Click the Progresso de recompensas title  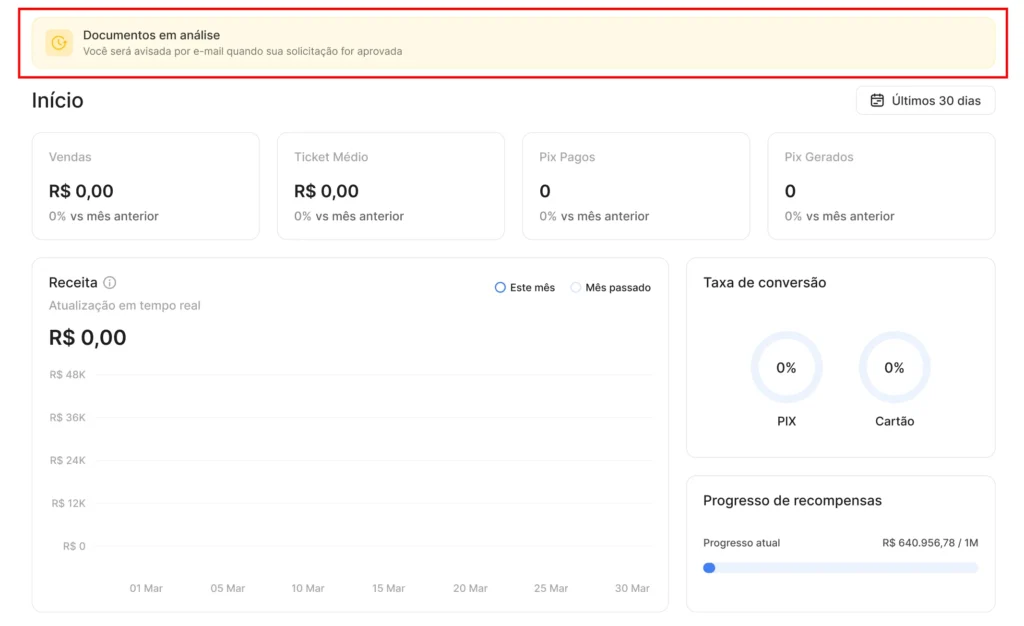click(792, 501)
